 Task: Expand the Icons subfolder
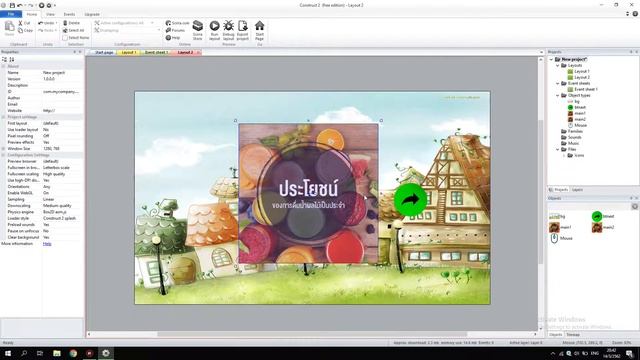[x=564, y=156]
